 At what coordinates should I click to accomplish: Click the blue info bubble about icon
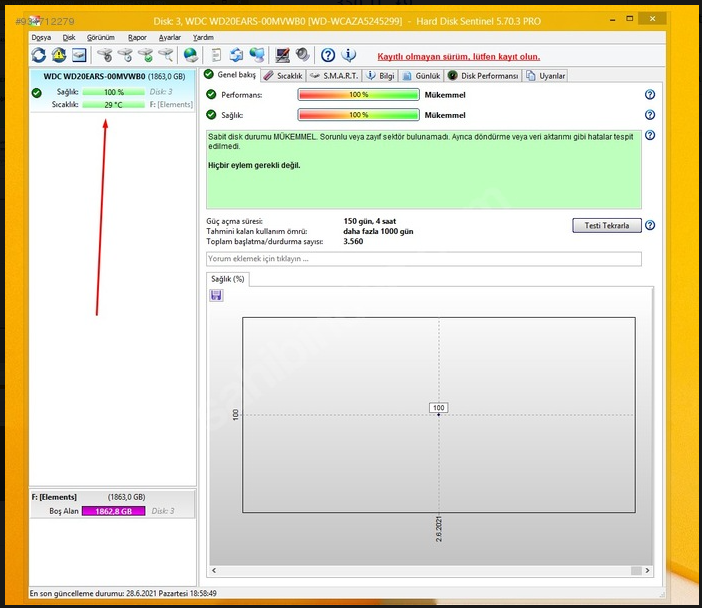tap(348, 55)
